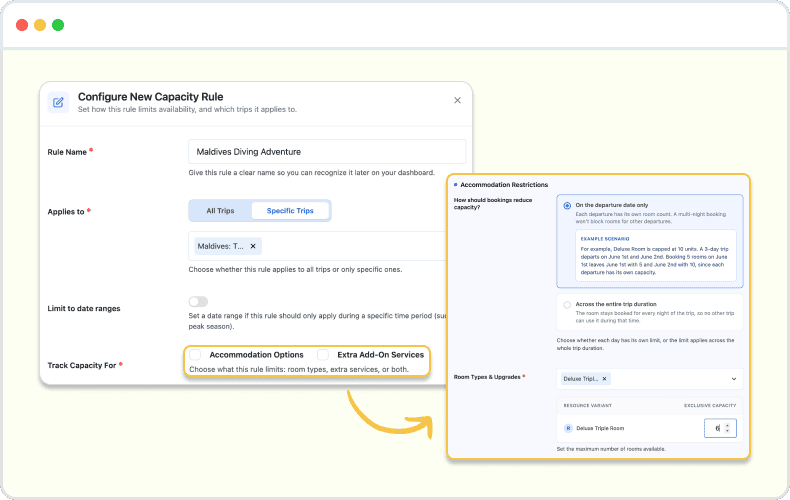Remove the Maldives trip tag
The height and width of the screenshot is (500, 790).
(x=253, y=246)
